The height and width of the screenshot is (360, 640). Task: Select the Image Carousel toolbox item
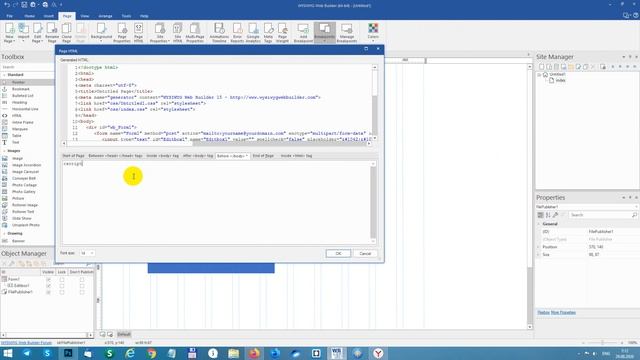[25, 172]
